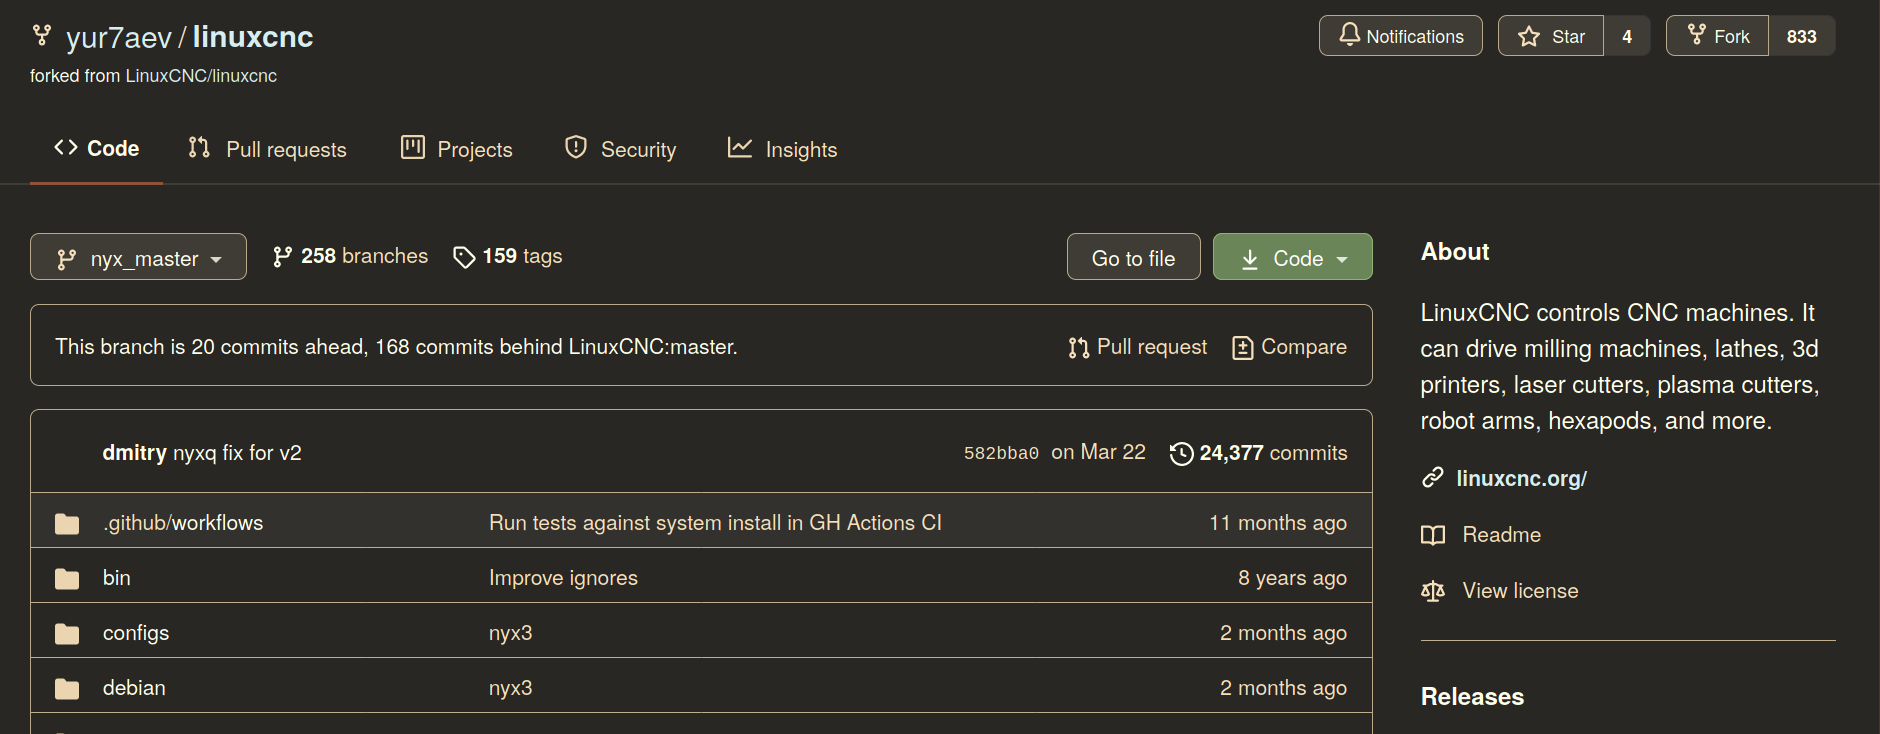Screen dimensions: 1880x734
Task: Open the Releases heading link
Action: pos(1472,697)
